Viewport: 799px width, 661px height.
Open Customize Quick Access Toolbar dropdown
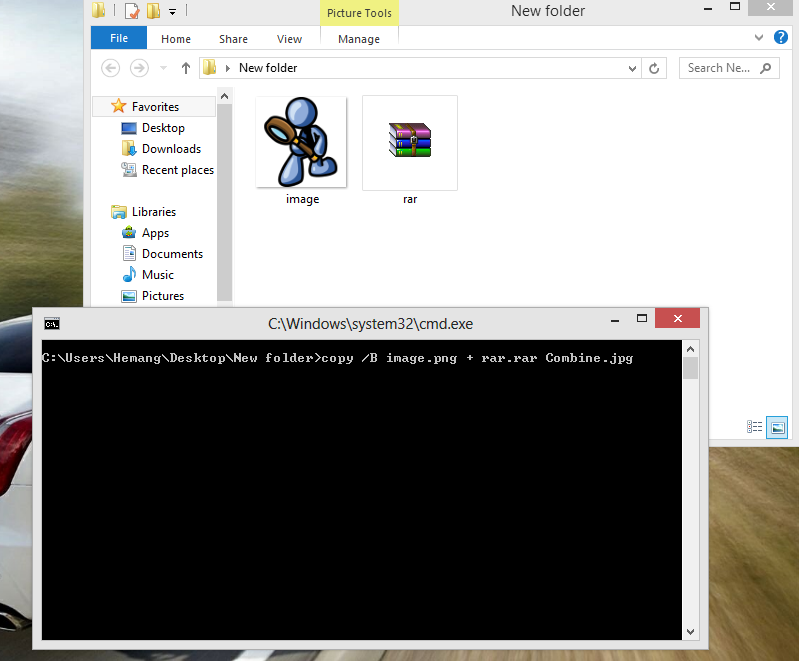(173, 12)
